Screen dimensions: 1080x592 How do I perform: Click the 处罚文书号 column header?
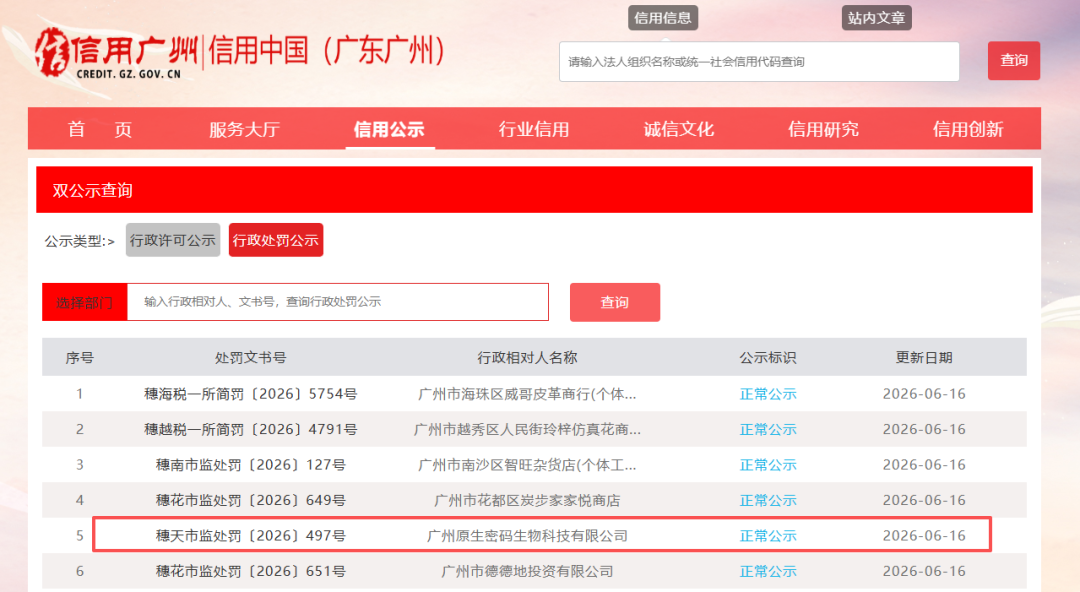point(251,358)
